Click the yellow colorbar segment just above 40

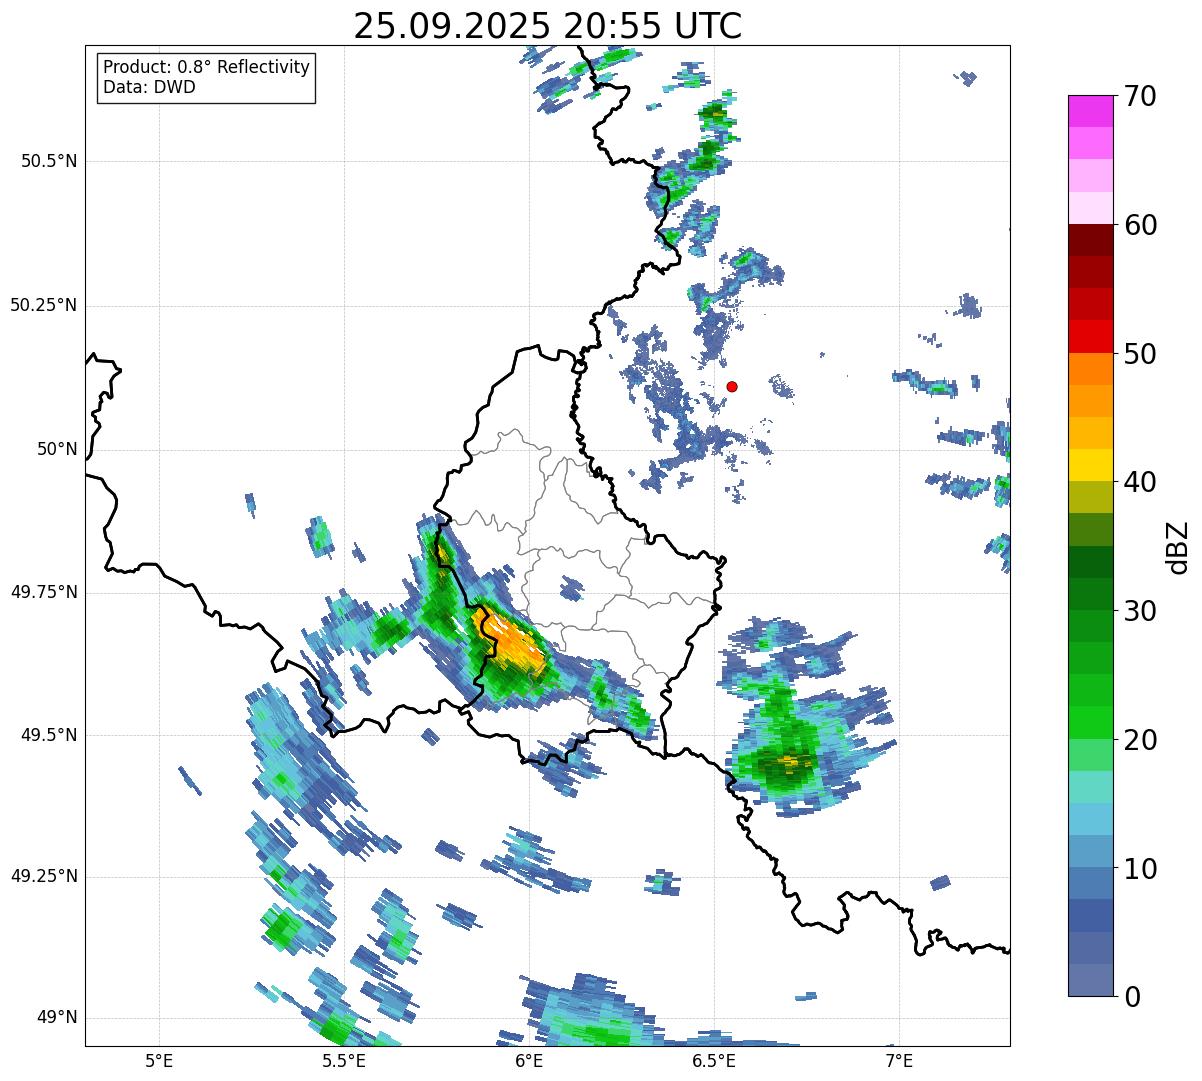coord(1091,465)
